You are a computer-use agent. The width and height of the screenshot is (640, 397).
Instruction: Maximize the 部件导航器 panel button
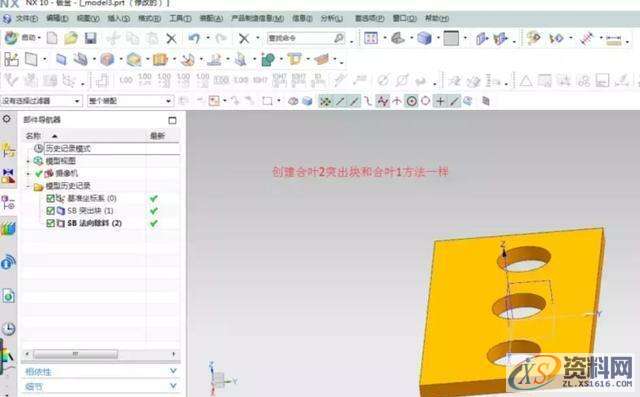click(172, 120)
